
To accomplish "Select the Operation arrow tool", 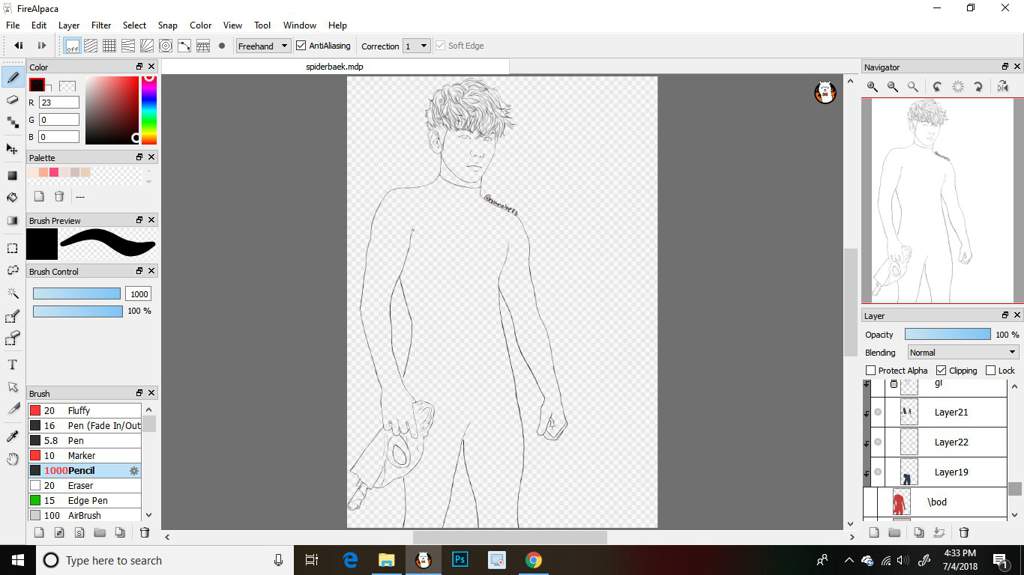I will pos(12,387).
